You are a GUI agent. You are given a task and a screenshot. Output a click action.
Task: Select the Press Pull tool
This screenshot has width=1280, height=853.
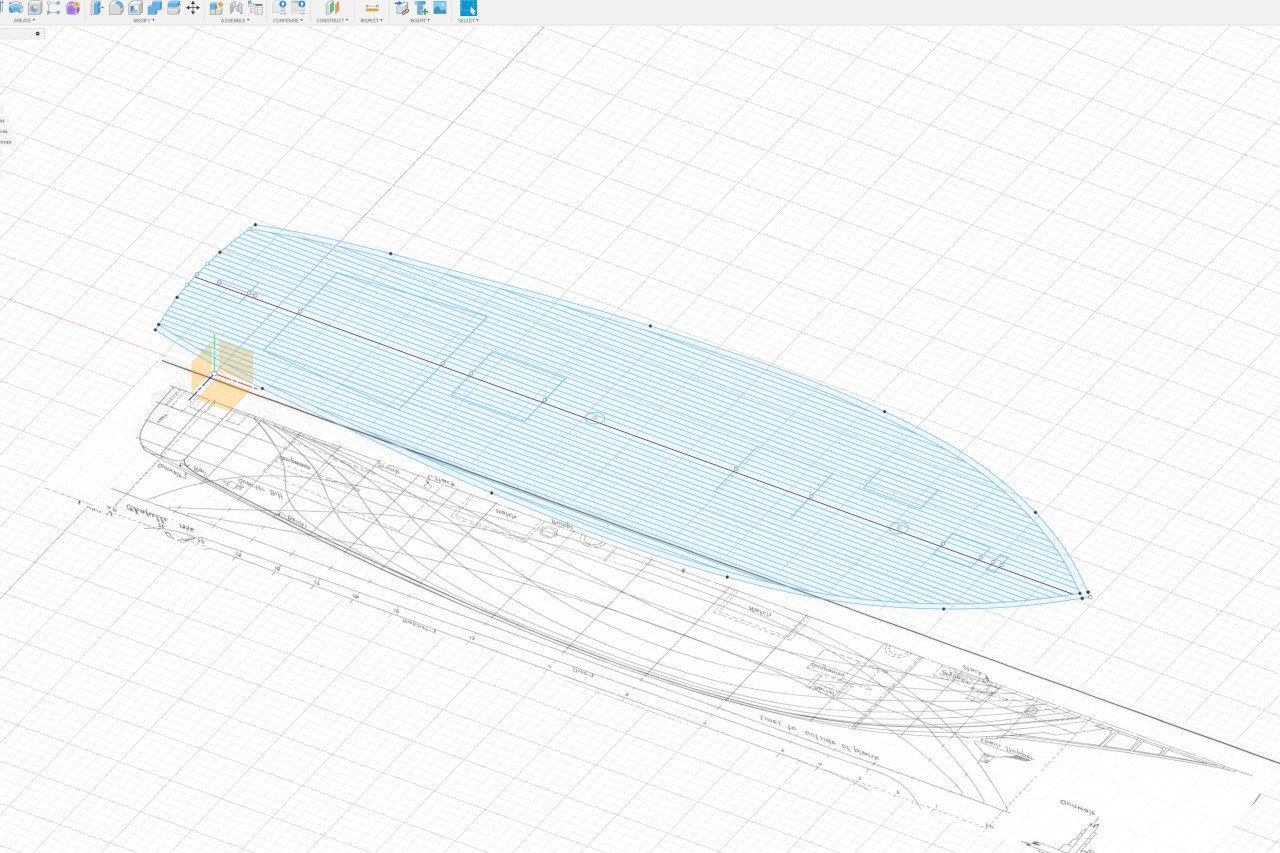click(97, 8)
